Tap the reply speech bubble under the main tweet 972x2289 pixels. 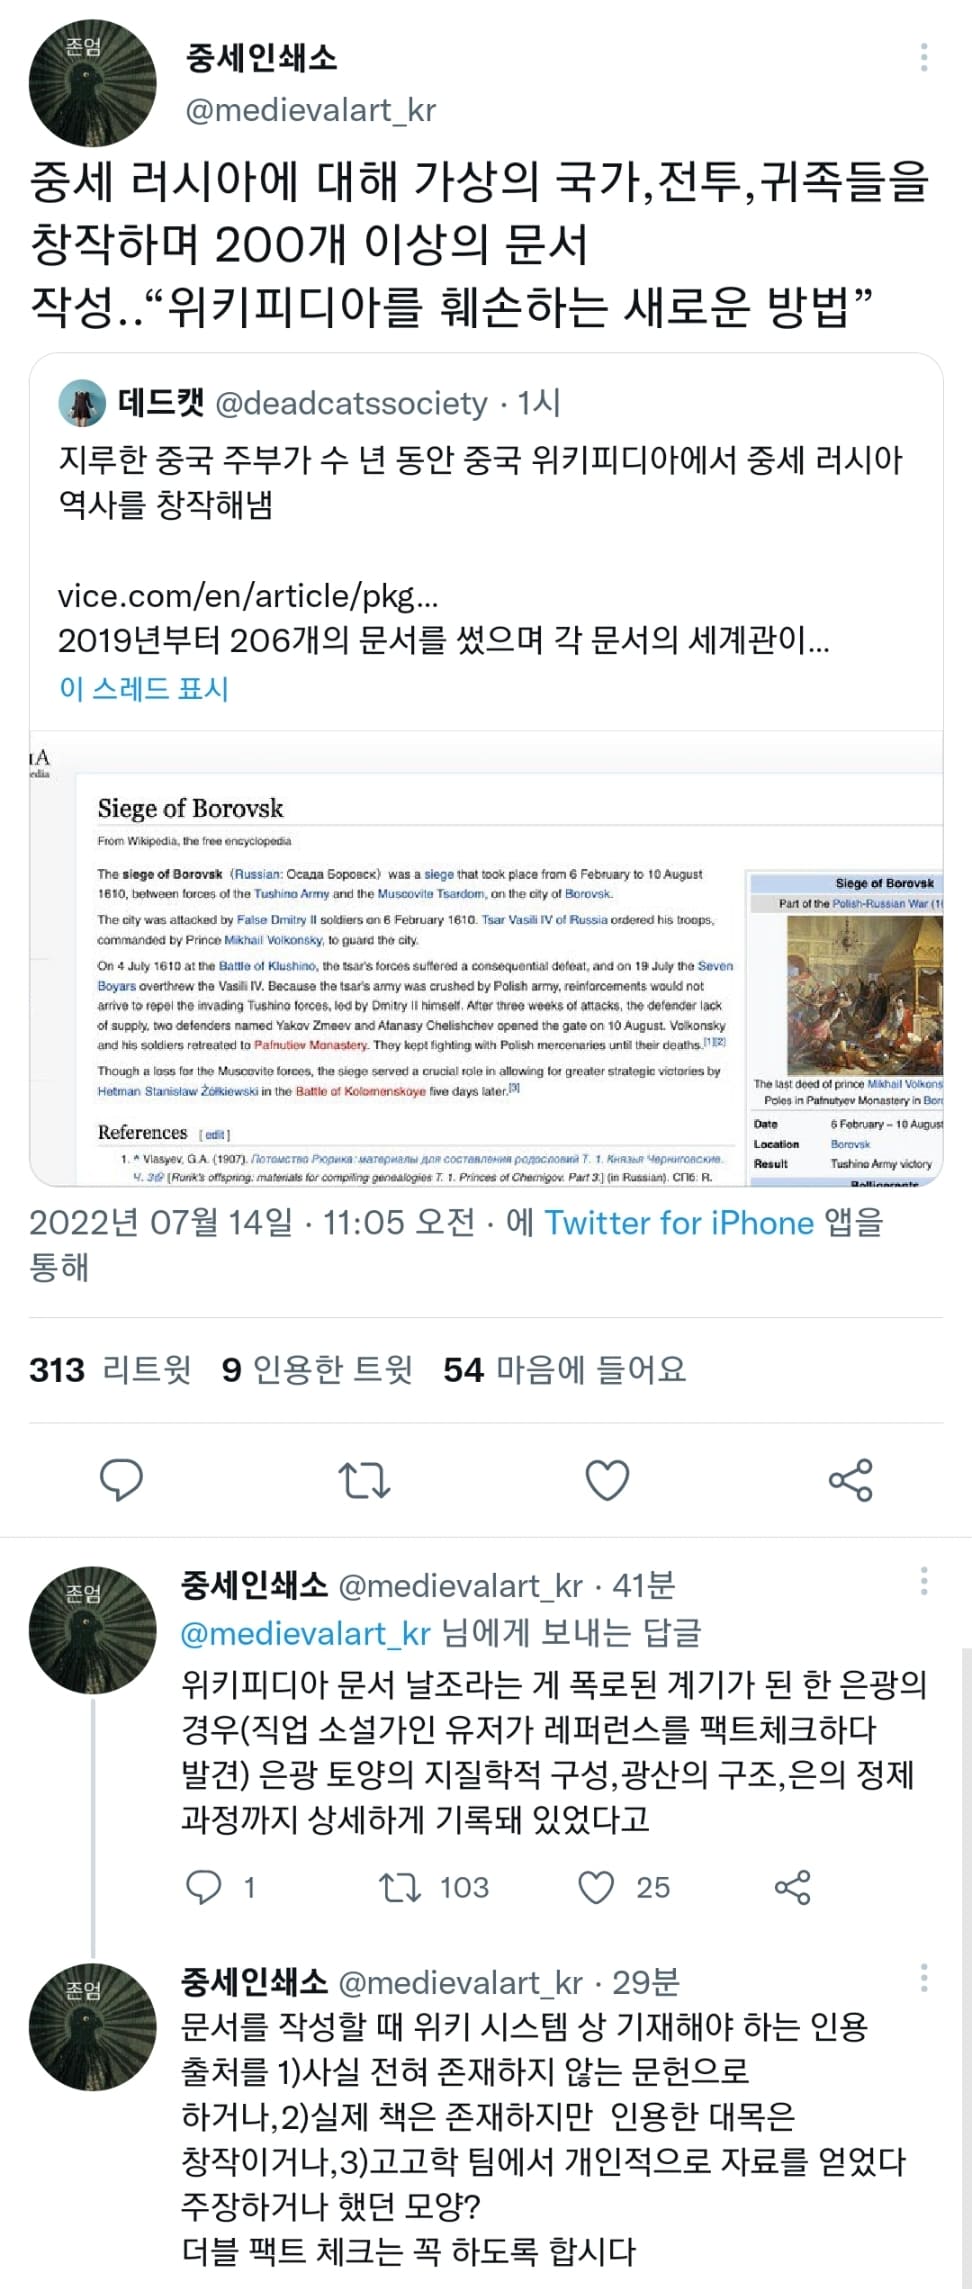(x=122, y=1480)
